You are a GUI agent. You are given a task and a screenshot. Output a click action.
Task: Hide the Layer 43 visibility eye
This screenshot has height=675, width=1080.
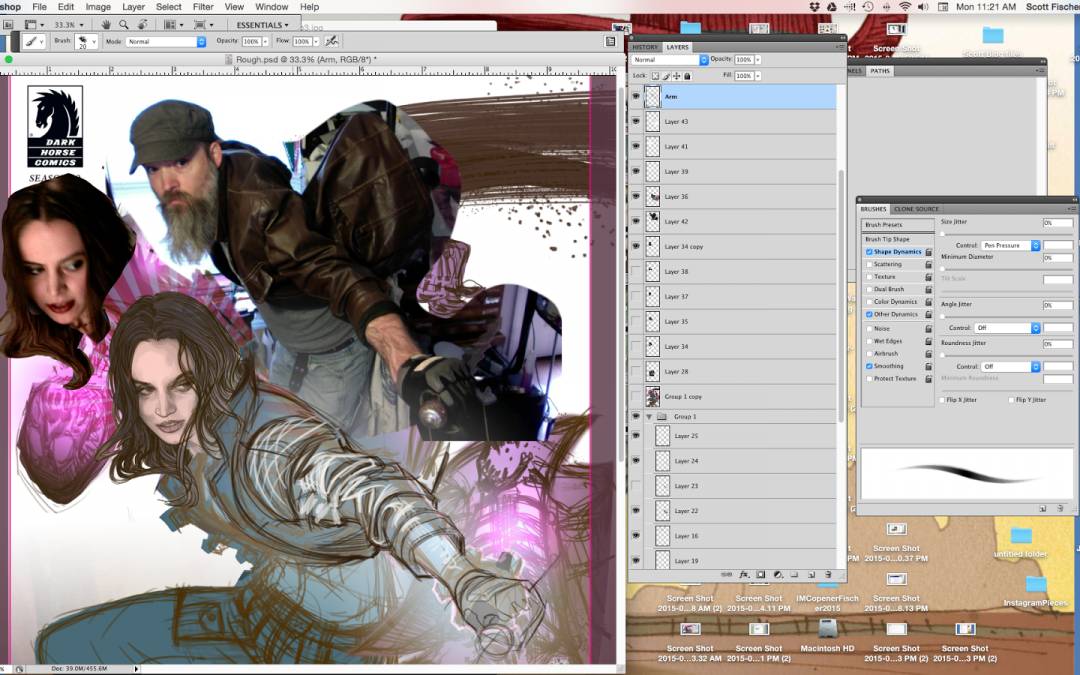click(x=636, y=121)
